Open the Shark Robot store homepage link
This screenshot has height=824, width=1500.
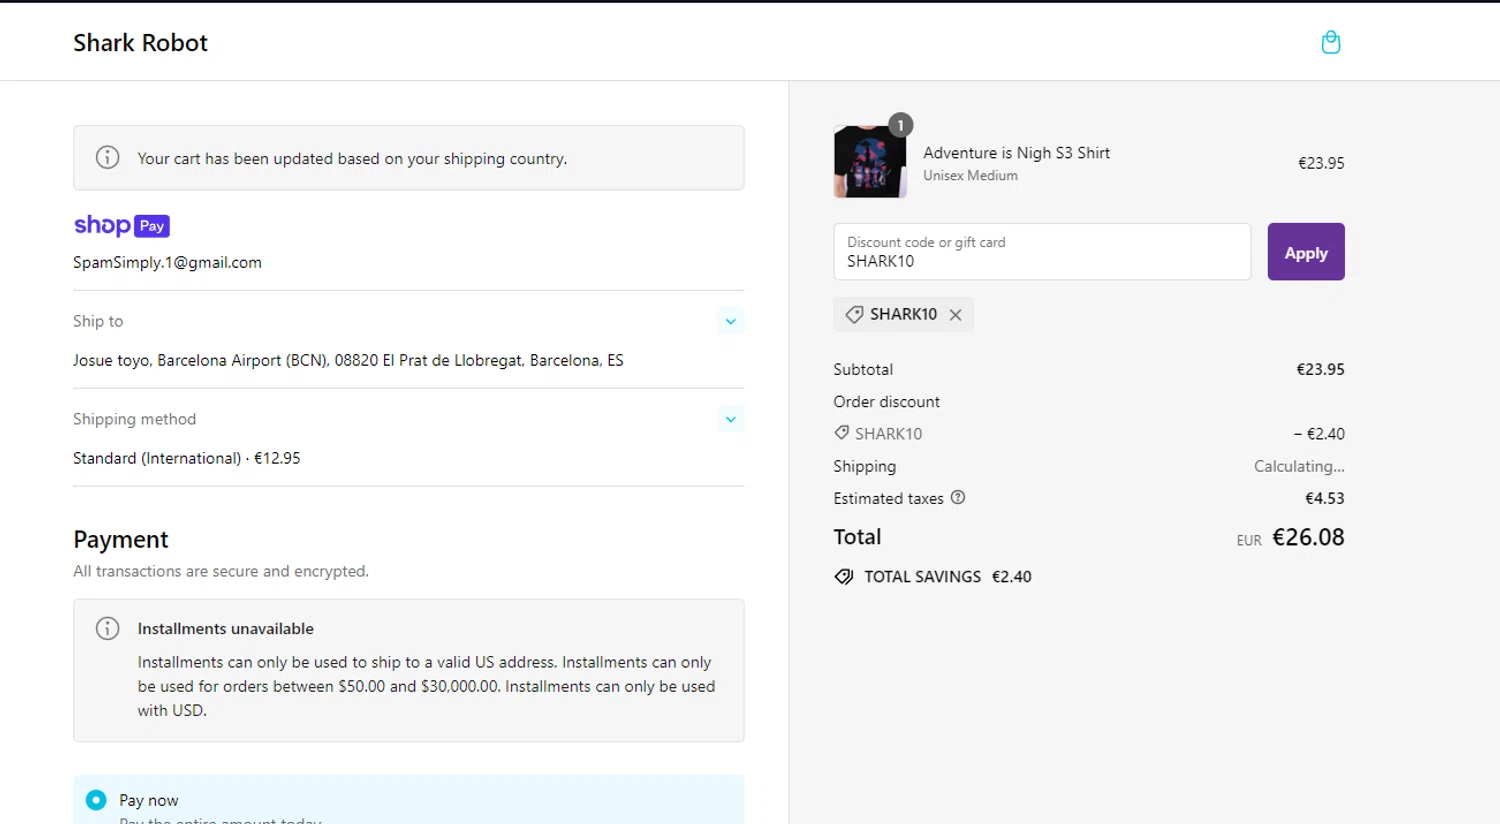pos(140,43)
